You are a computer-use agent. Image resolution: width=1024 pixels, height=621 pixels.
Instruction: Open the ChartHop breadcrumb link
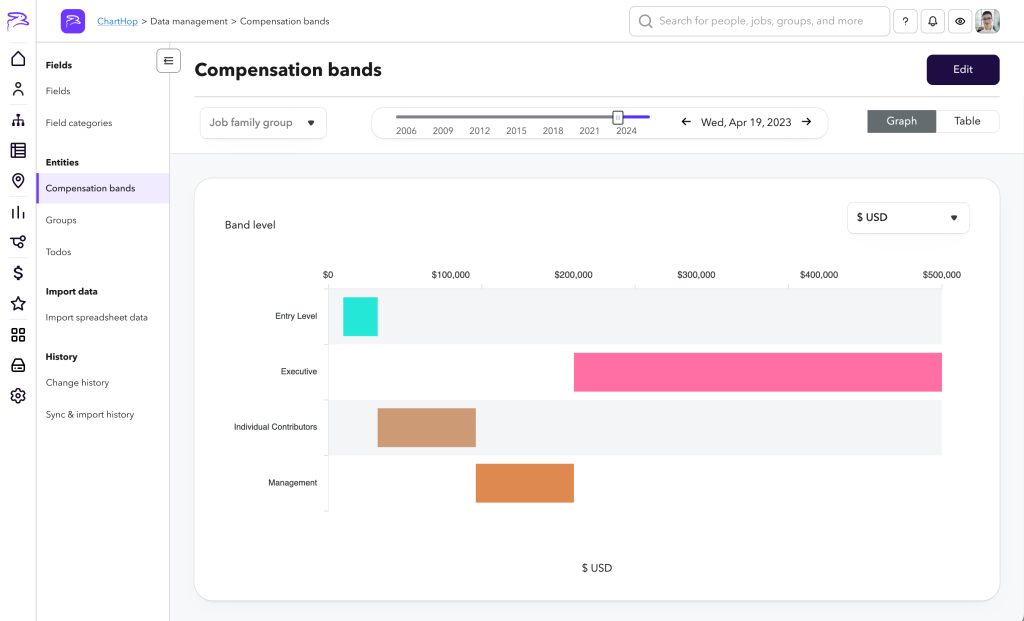click(118, 21)
